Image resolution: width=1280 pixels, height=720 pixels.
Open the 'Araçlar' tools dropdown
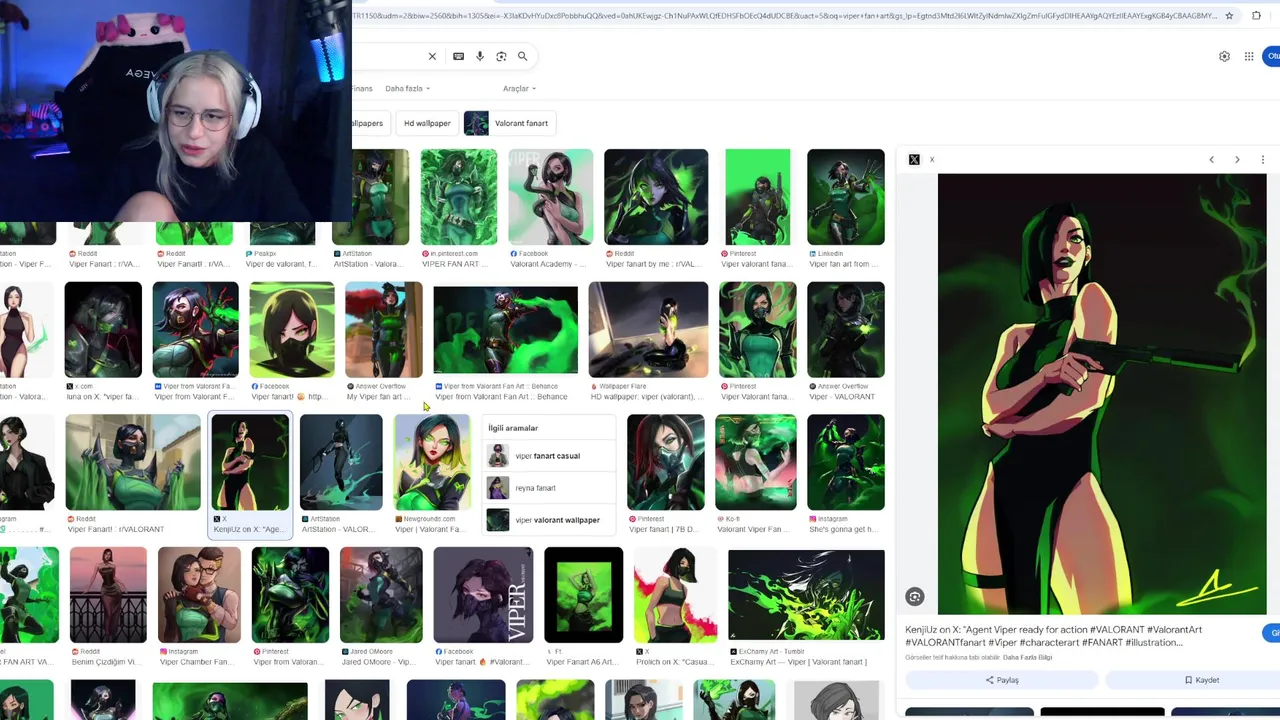click(519, 89)
